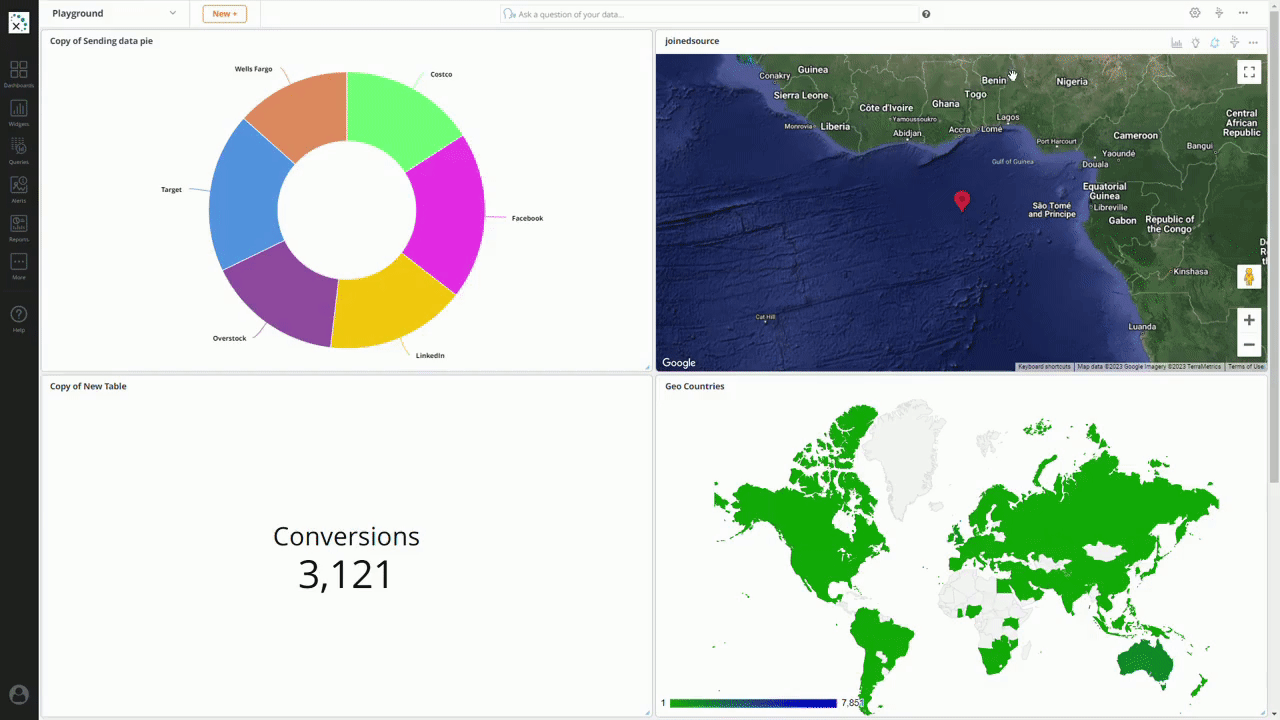Zoom in on the map with the plus button
The width and height of the screenshot is (1280, 720).
pos(1248,320)
